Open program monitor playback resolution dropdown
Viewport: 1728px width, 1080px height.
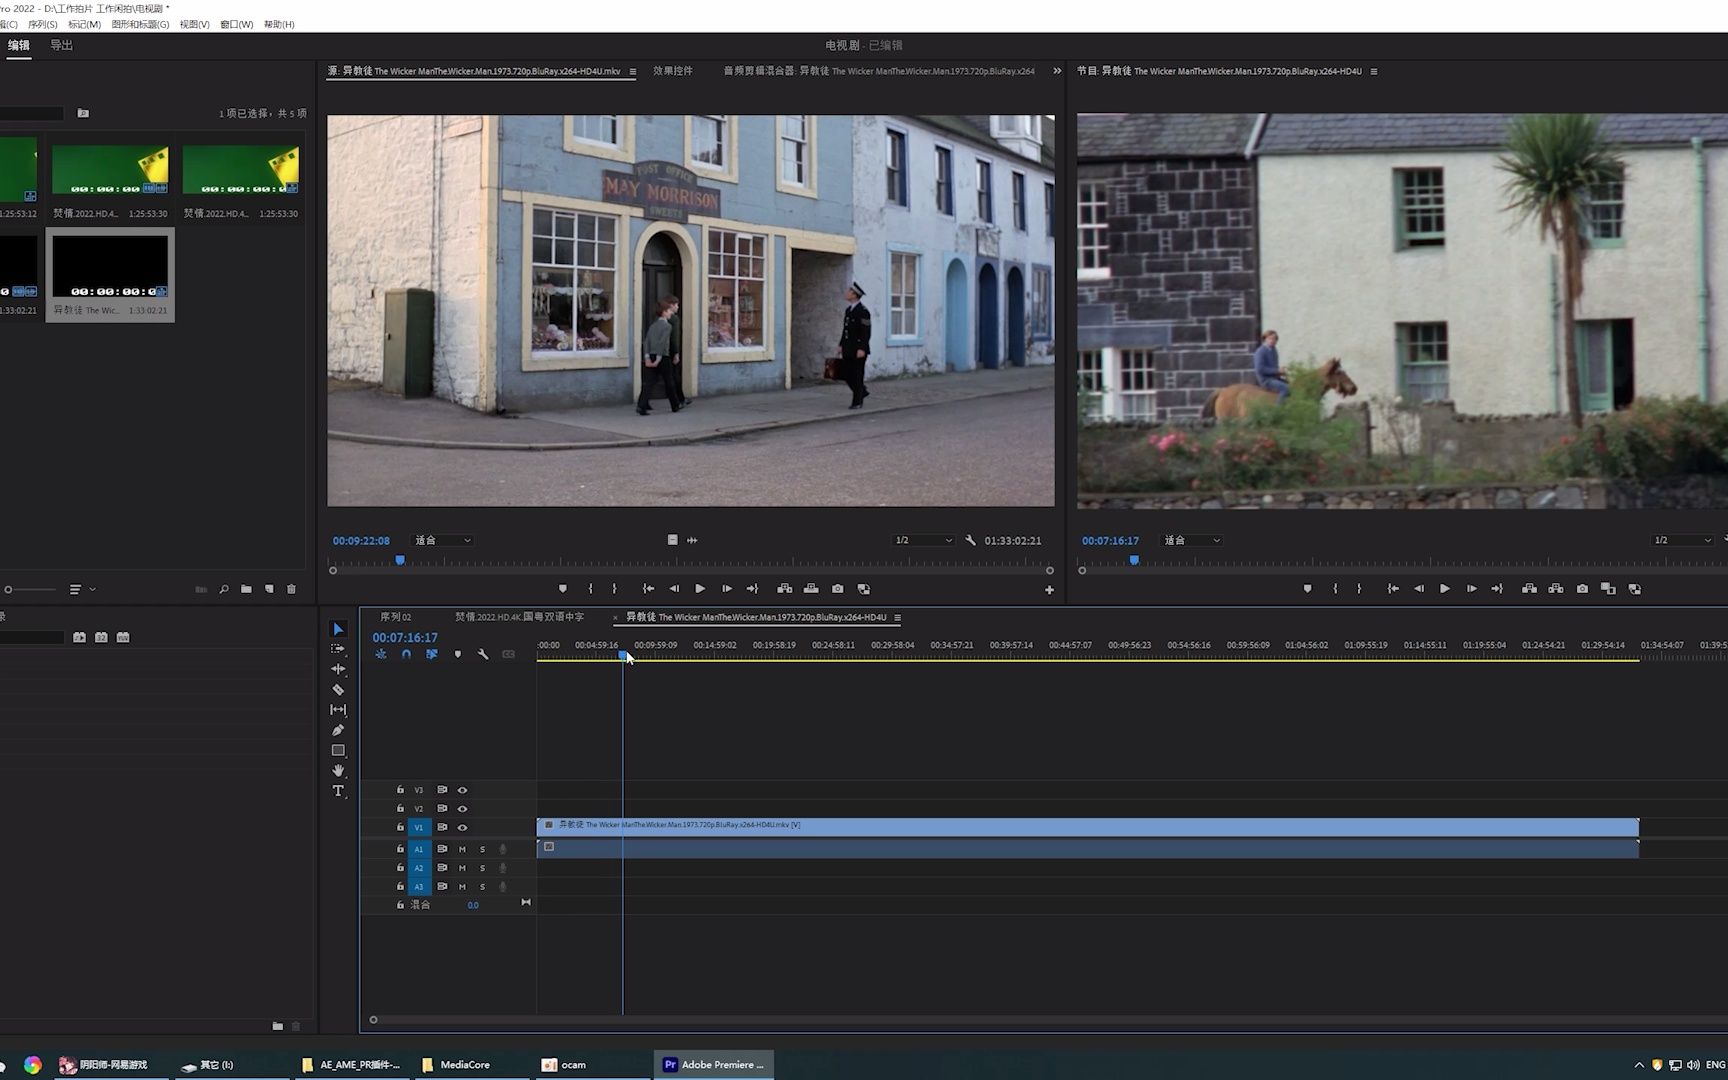click(x=1683, y=540)
